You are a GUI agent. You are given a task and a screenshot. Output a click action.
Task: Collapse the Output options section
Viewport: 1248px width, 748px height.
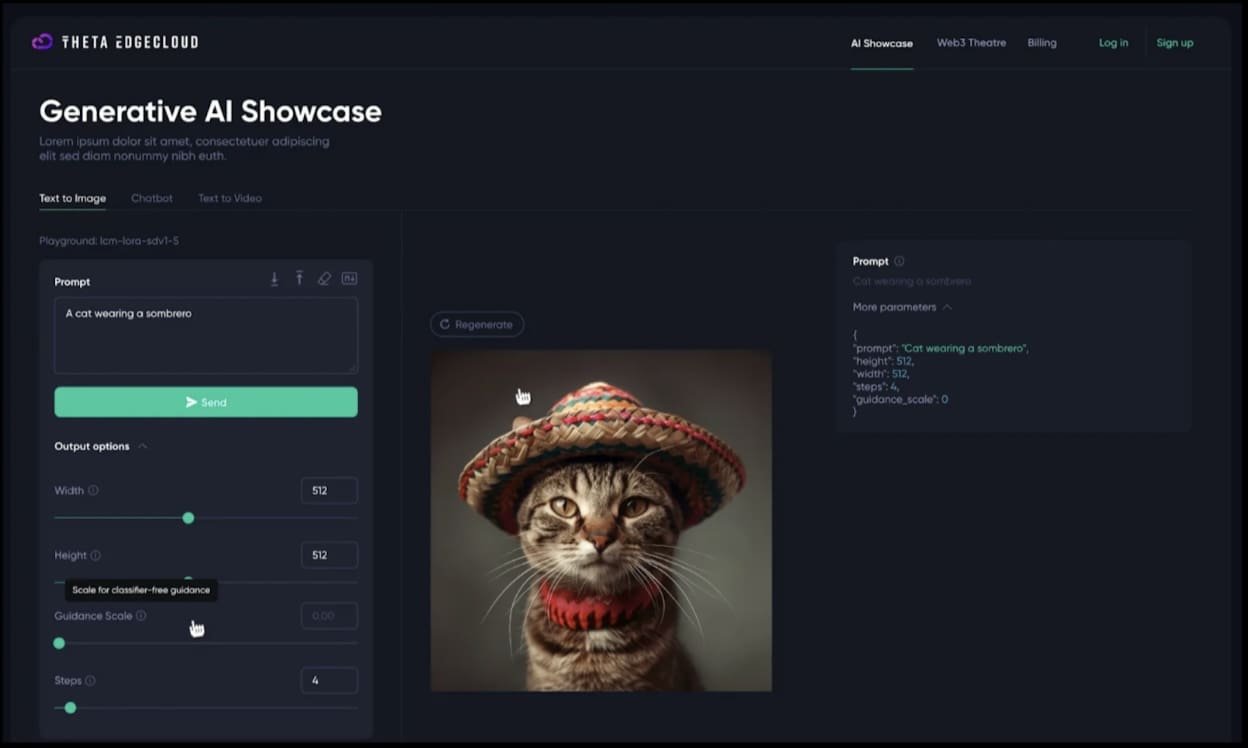tap(142, 446)
